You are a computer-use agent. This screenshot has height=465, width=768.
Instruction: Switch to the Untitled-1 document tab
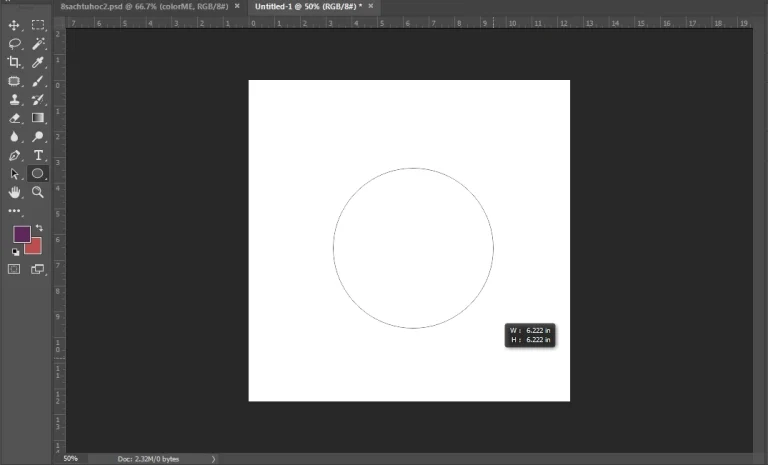coord(308,6)
